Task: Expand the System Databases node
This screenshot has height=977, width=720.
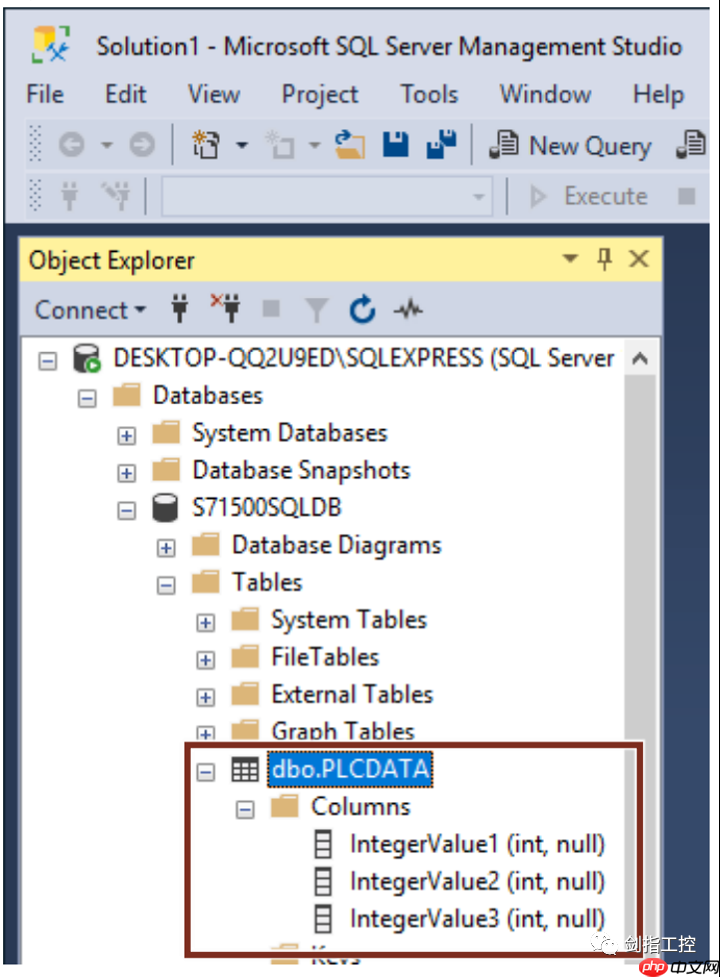Action: tap(126, 436)
